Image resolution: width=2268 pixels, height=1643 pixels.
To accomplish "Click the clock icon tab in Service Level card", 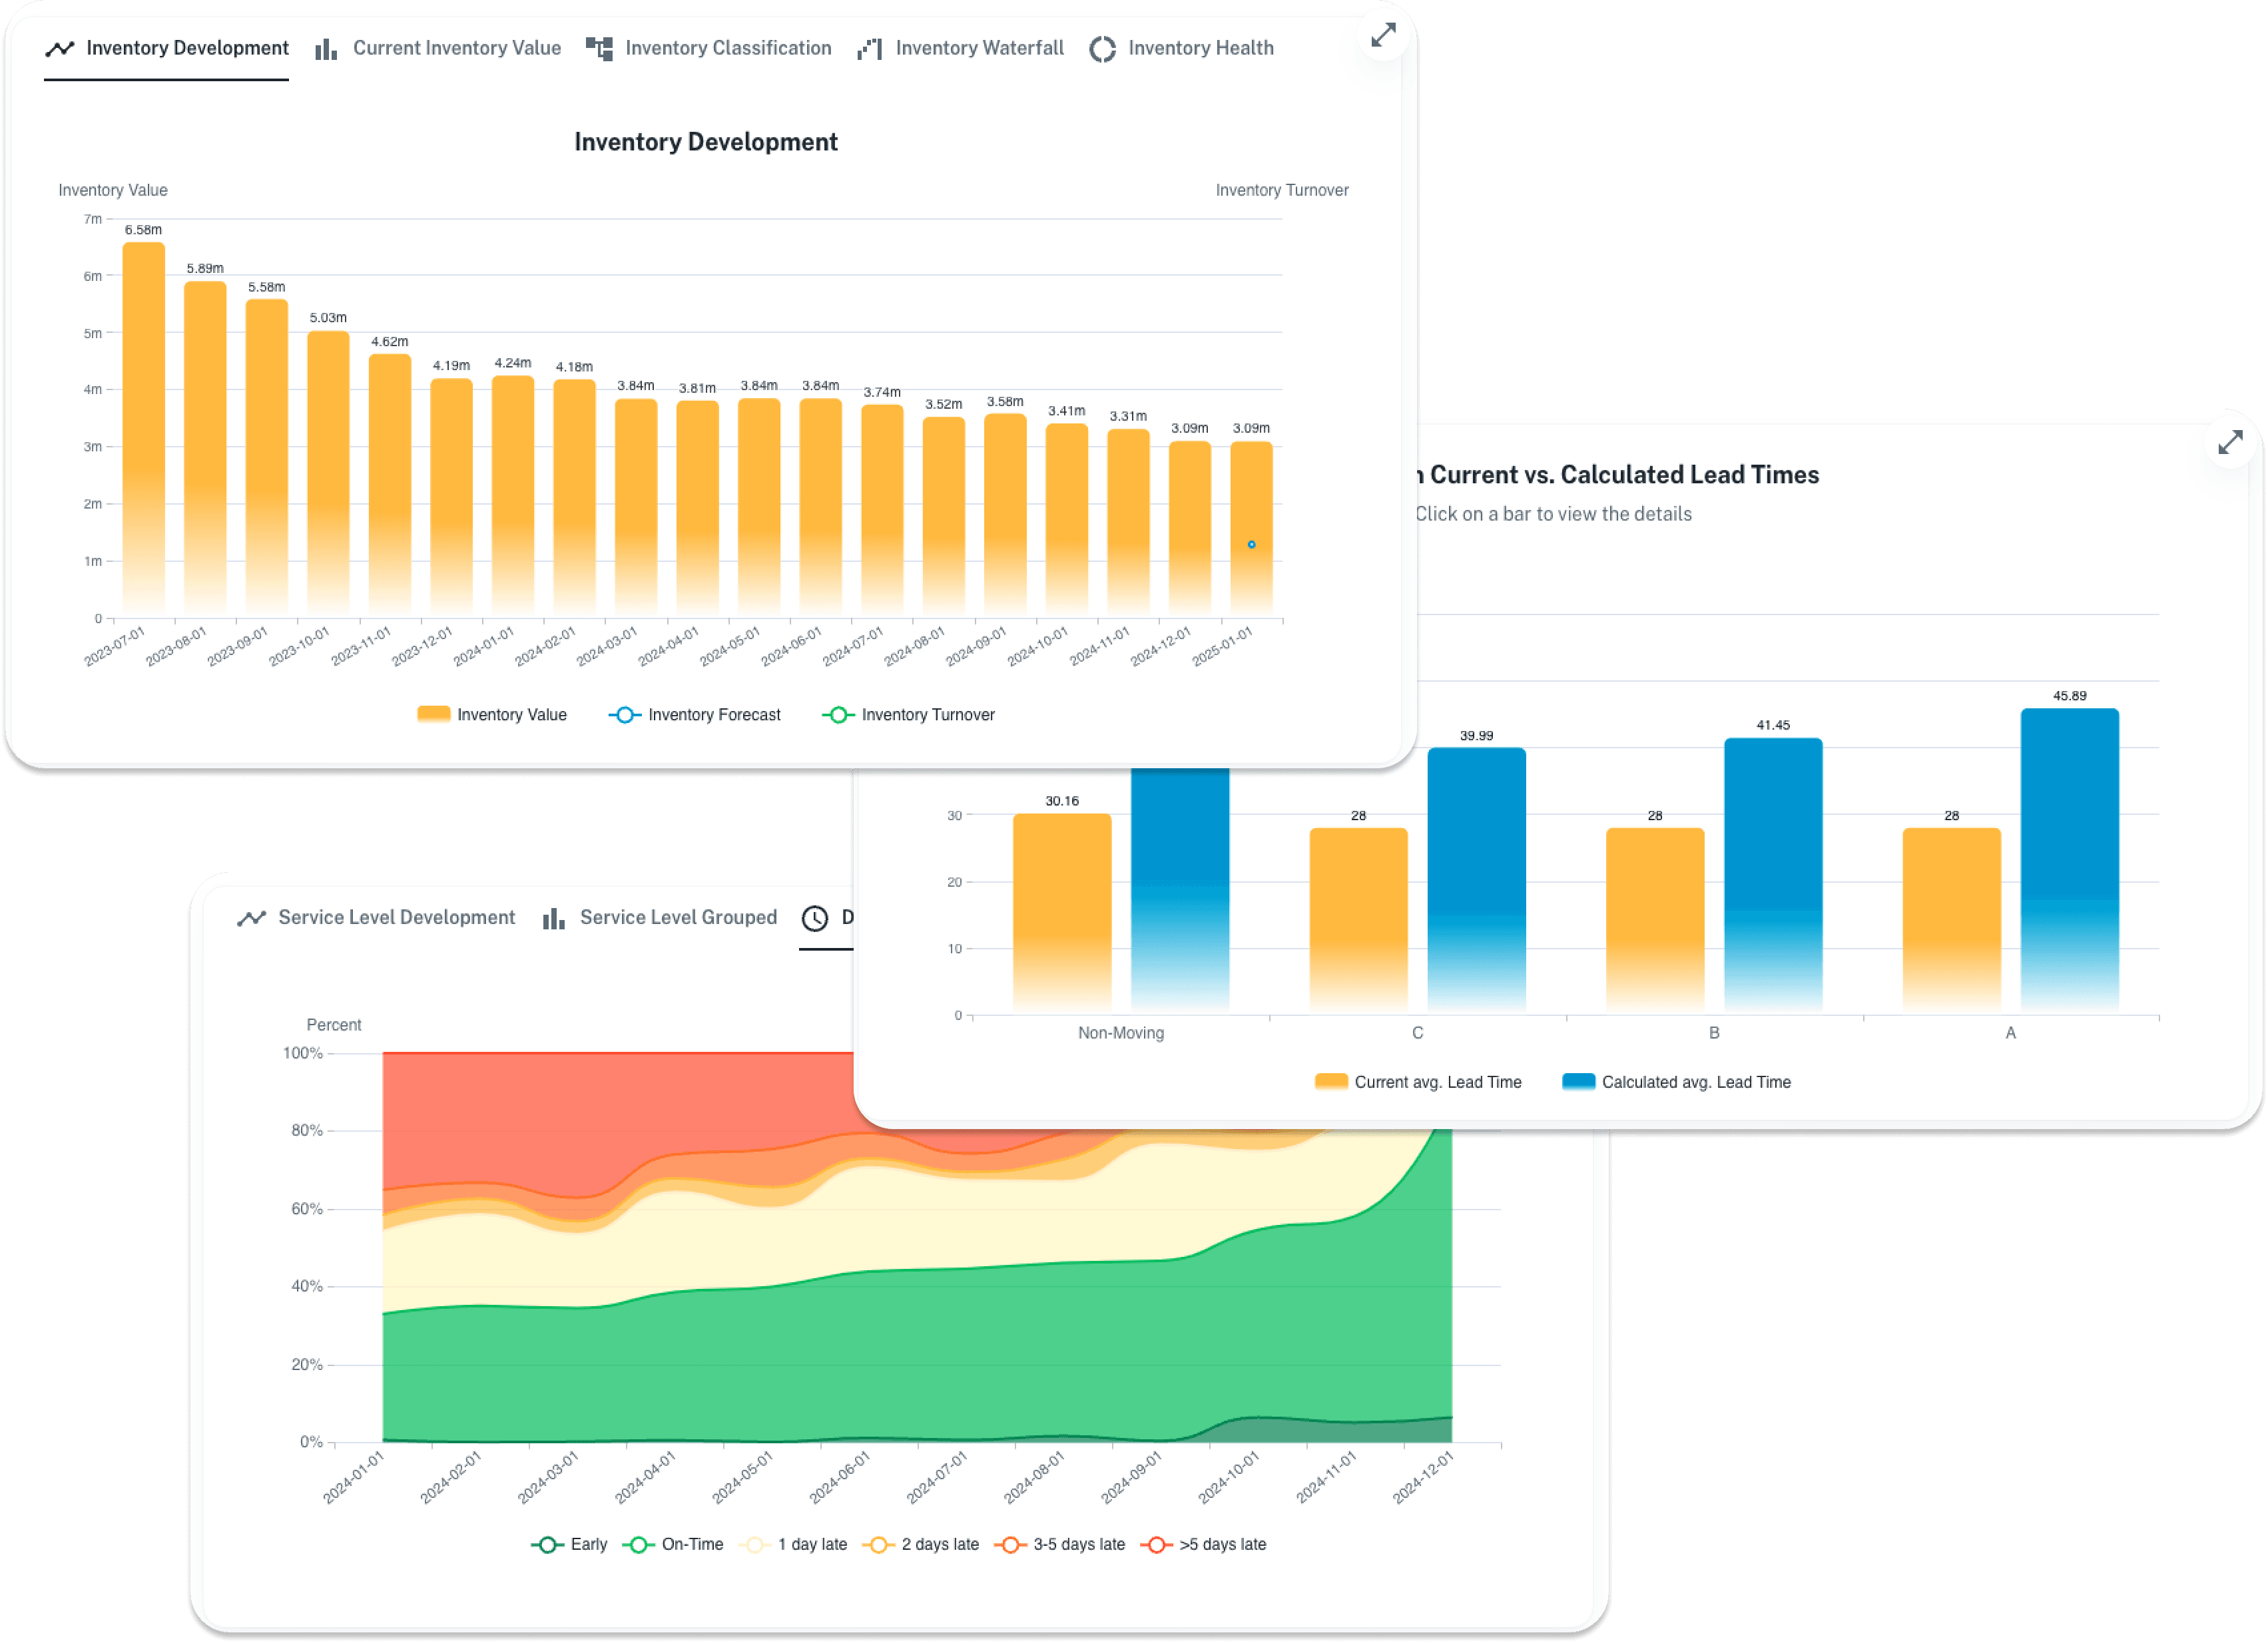I will coord(815,918).
